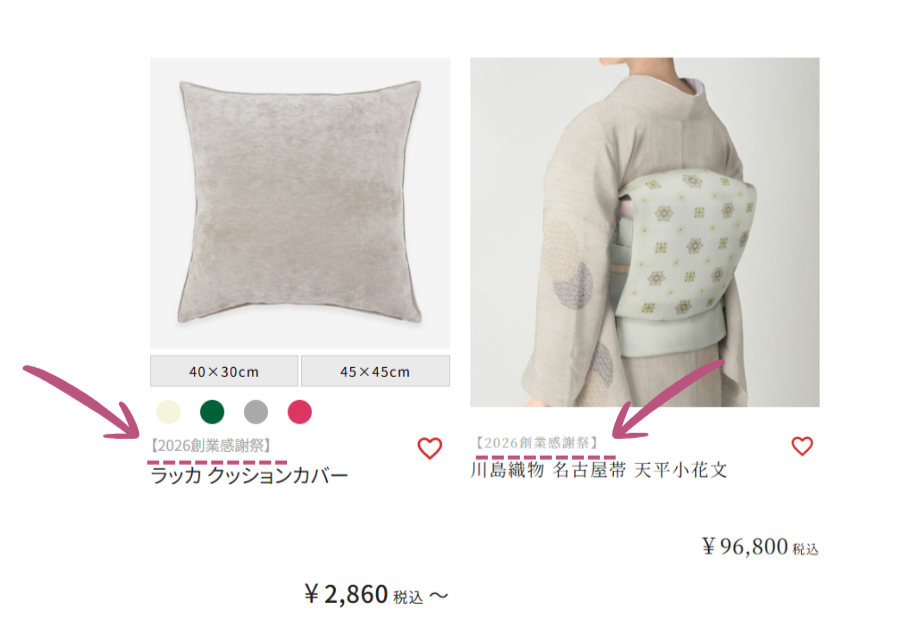Click the 税込 label beside ¥2,860
Screen dimensions: 897x641
tap(408, 598)
